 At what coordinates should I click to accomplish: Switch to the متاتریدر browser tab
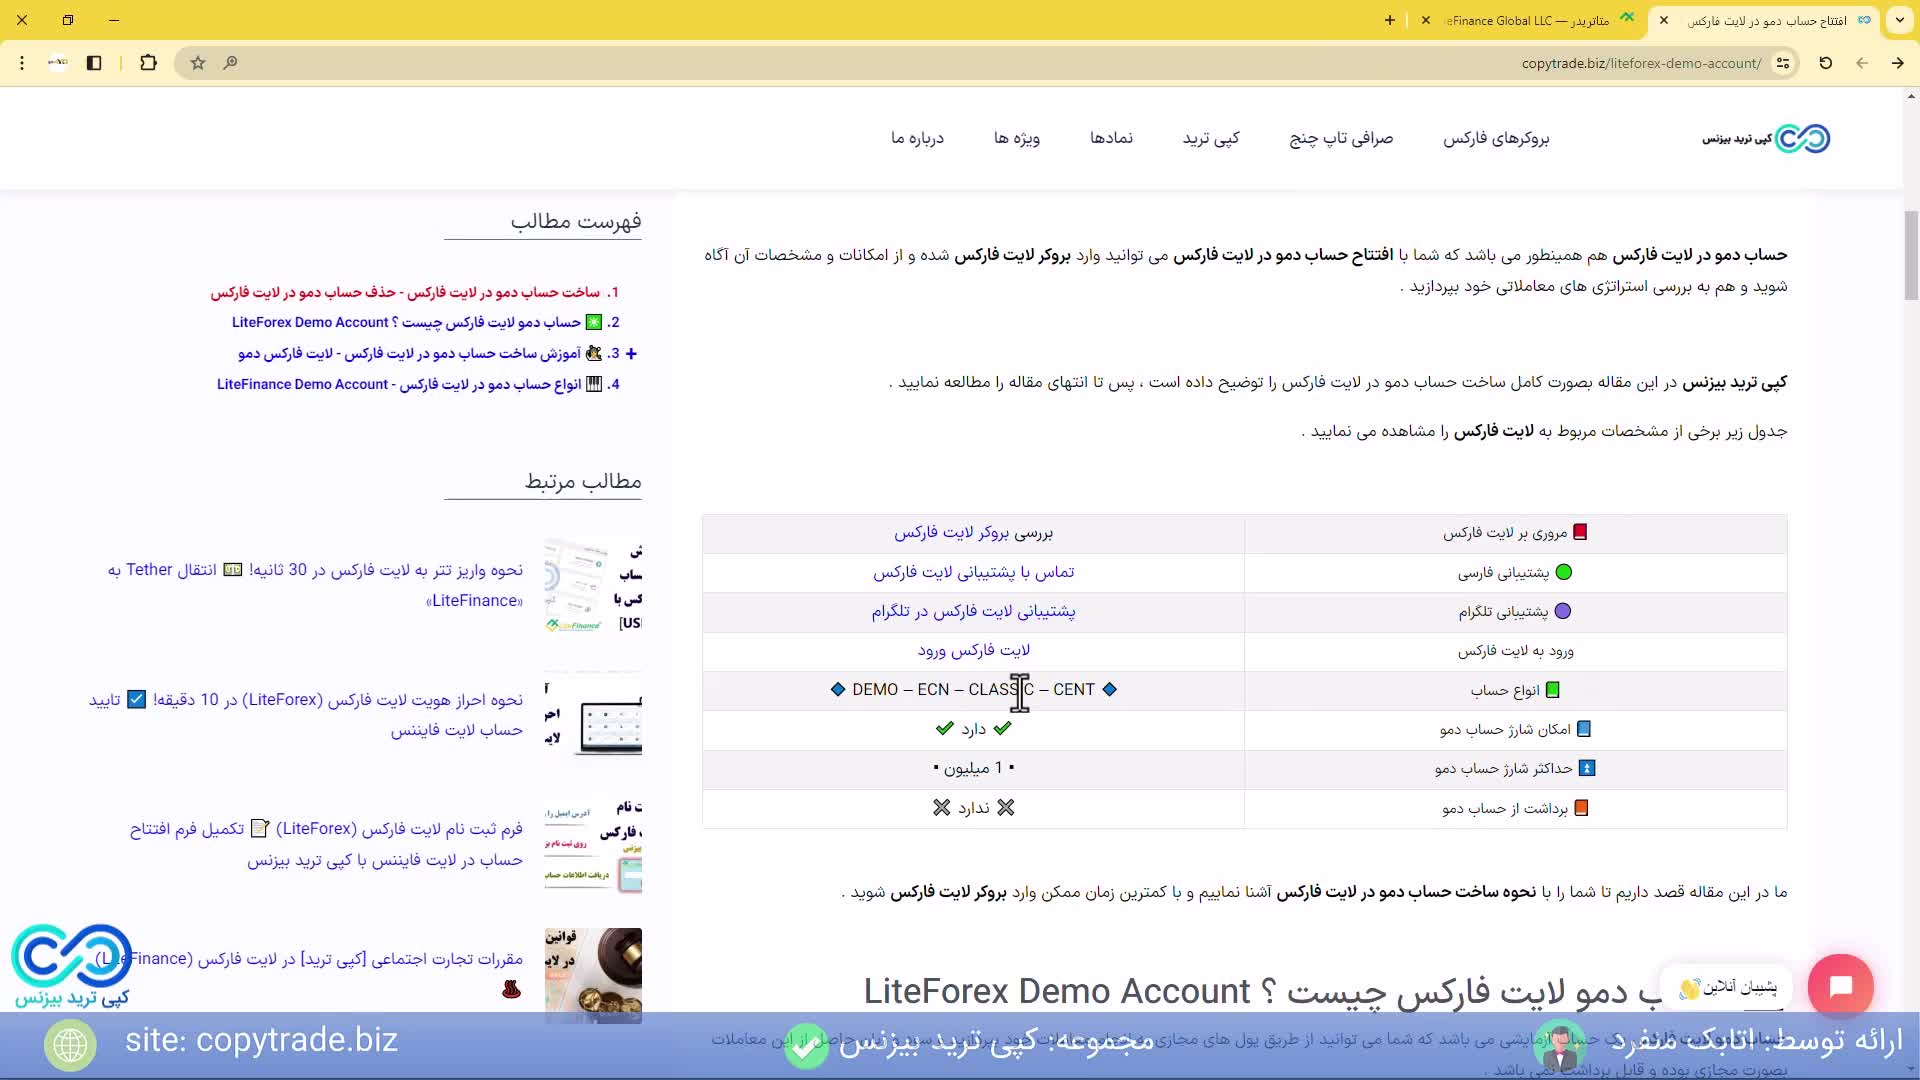(x=1530, y=20)
